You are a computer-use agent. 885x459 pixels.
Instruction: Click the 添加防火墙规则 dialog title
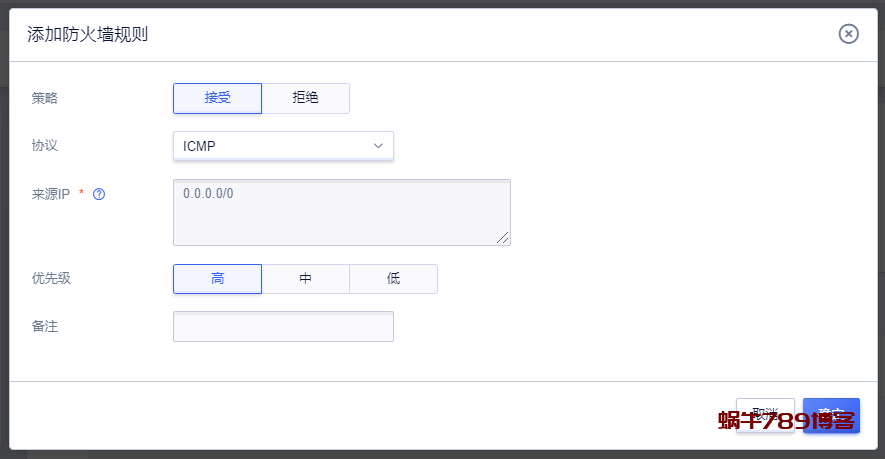click(88, 35)
